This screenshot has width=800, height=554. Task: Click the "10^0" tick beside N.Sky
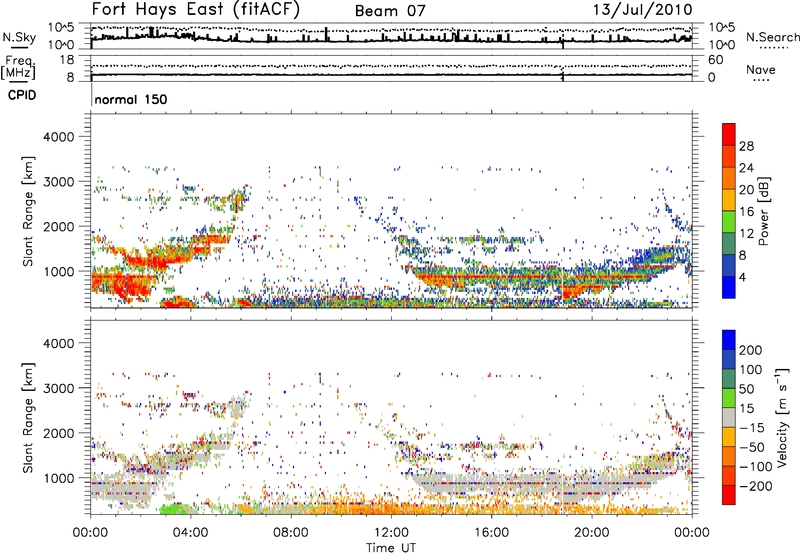coord(61,45)
